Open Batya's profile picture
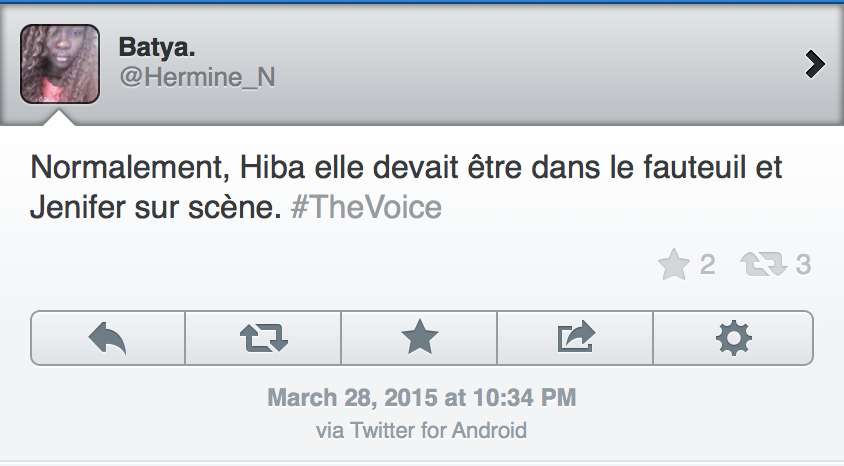The height and width of the screenshot is (466, 844). (60, 64)
